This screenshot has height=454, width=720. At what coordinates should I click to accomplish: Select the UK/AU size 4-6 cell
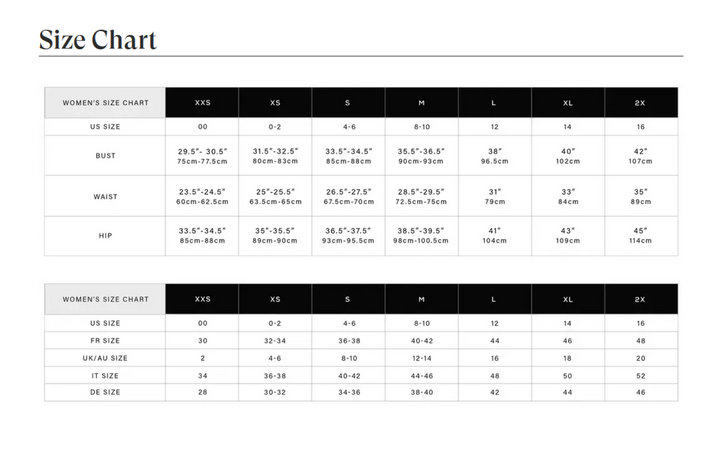pos(275,358)
